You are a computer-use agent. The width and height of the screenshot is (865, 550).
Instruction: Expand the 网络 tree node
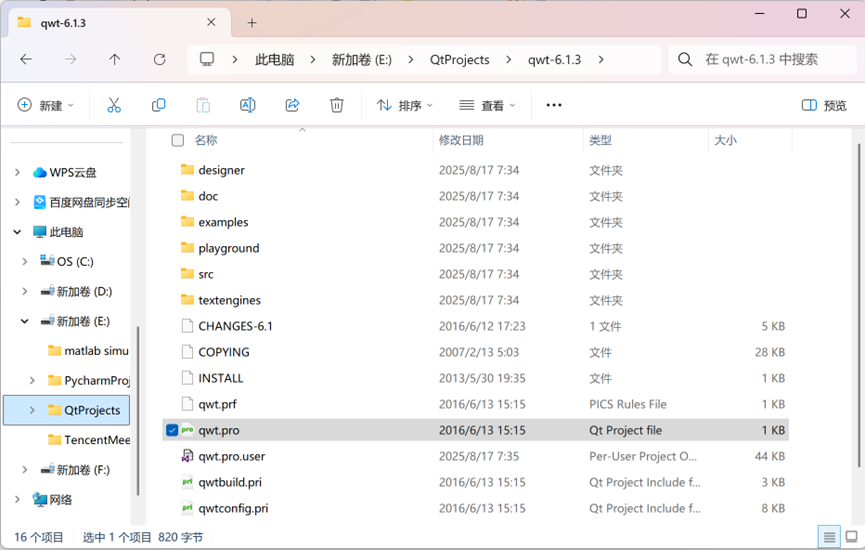tap(17, 500)
